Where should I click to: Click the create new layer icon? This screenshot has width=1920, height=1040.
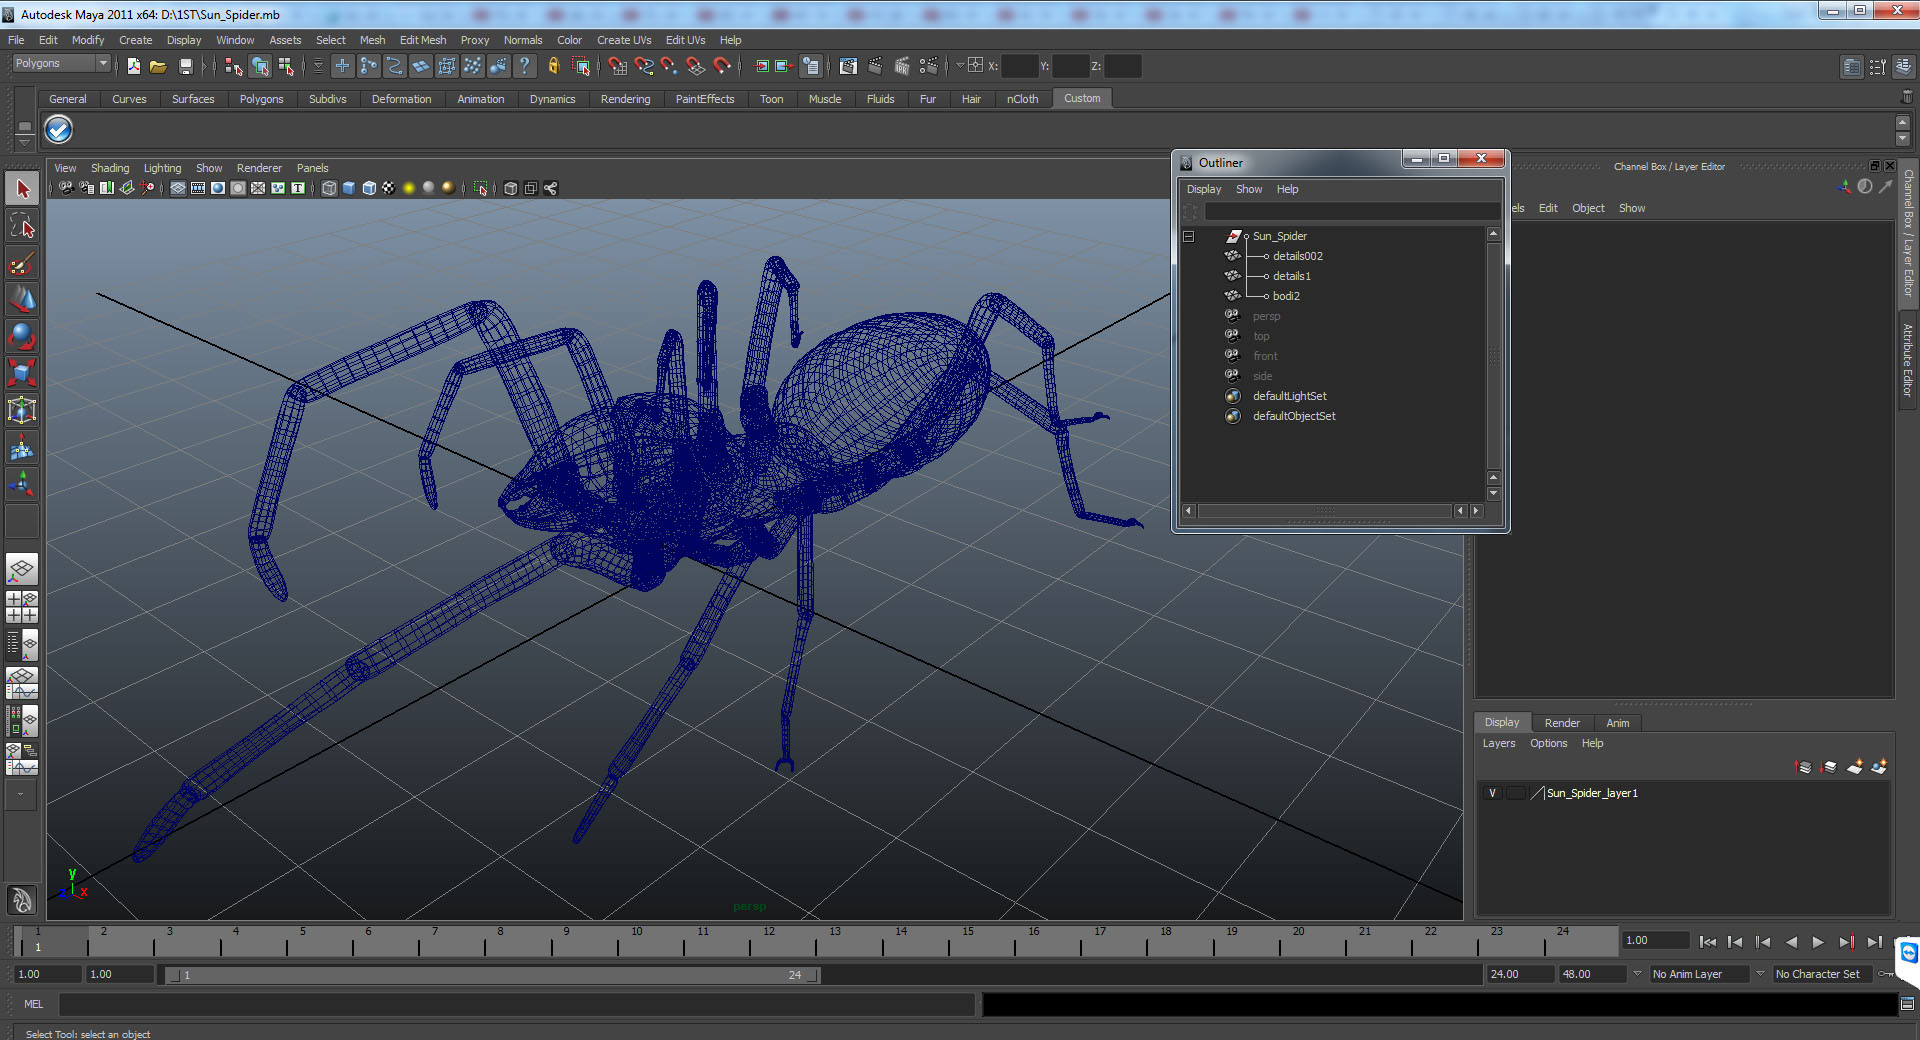(1854, 767)
